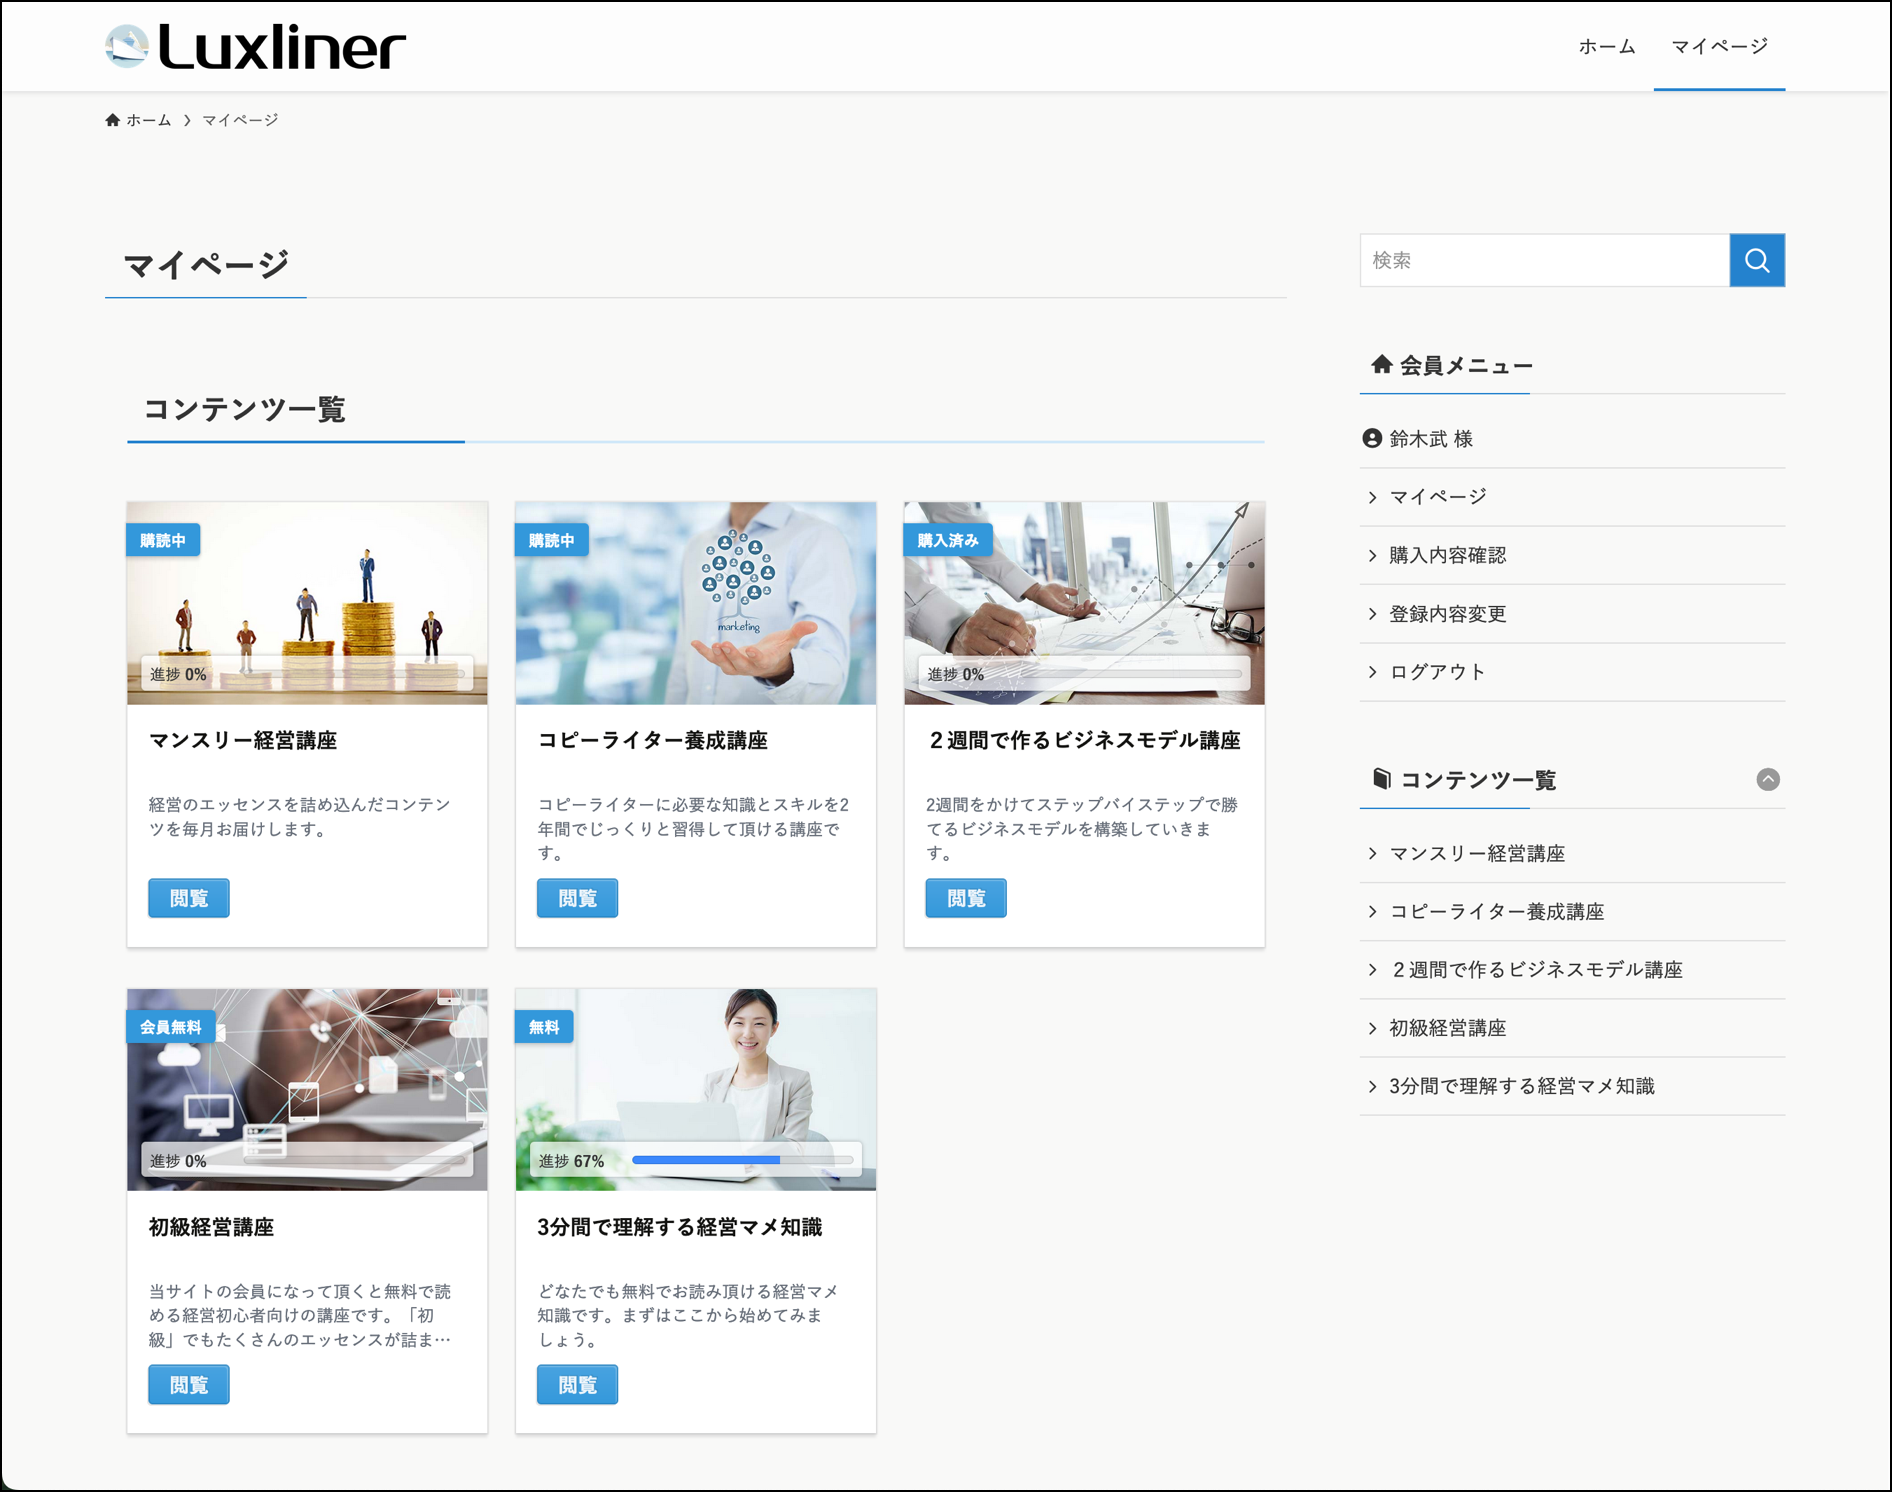Click the 購読中 badge on マンスリー経営講座
Screen dimensions: 1892x1492
[163, 540]
